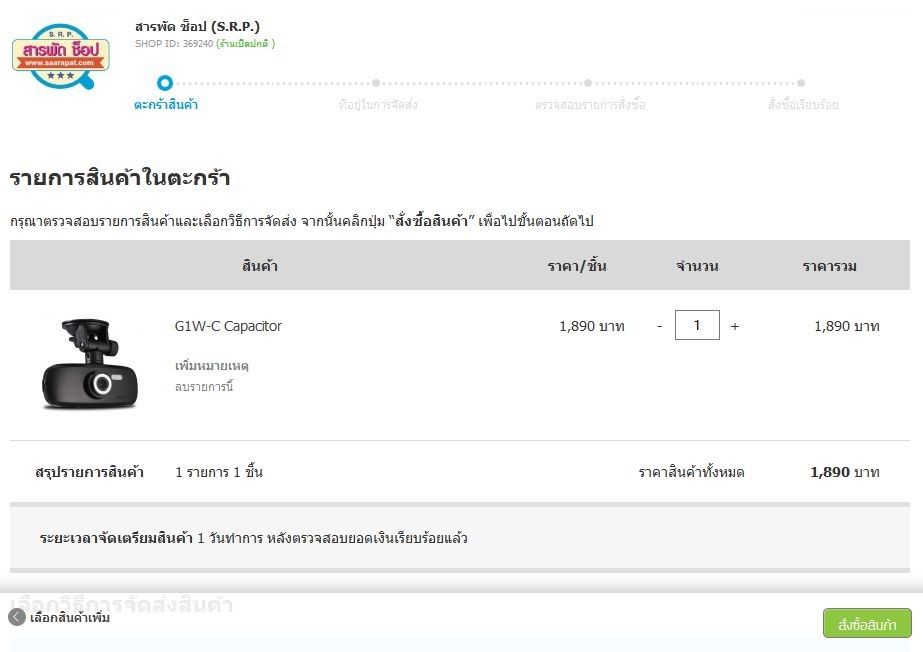Open the สารพัด ช็อป (S.R.P.) shop name
This screenshot has height=652, width=923.
pos(197,26)
